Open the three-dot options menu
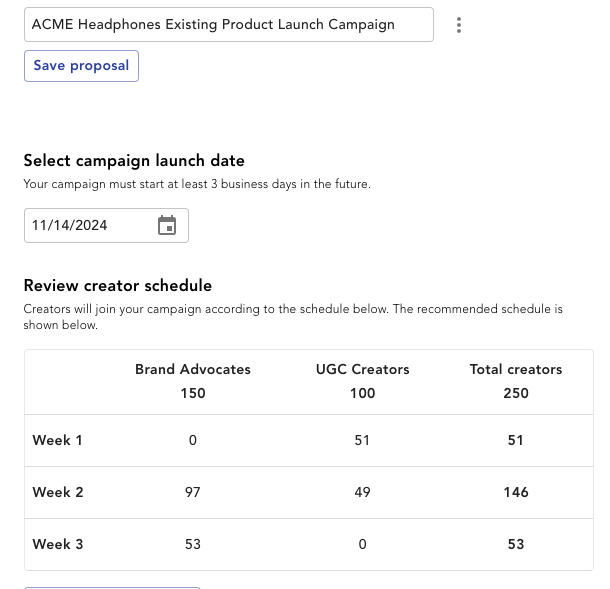 [459, 25]
